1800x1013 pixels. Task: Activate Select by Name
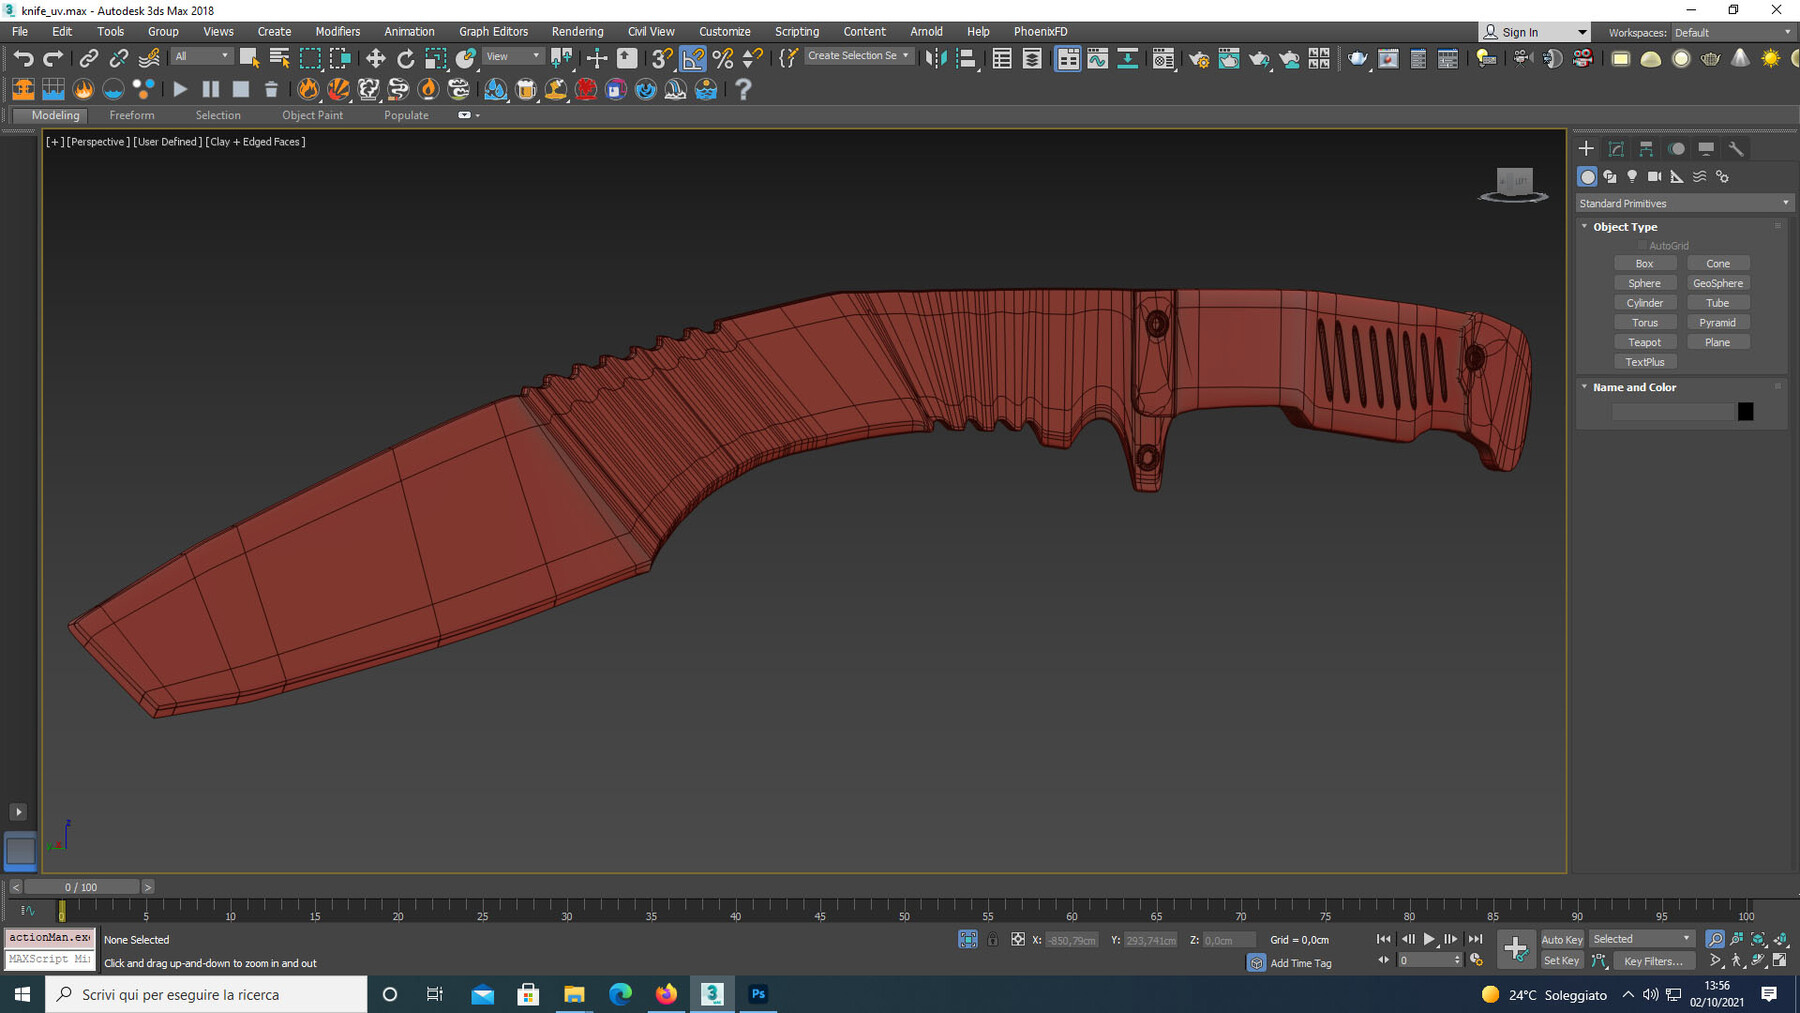click(x=278, y=57)
